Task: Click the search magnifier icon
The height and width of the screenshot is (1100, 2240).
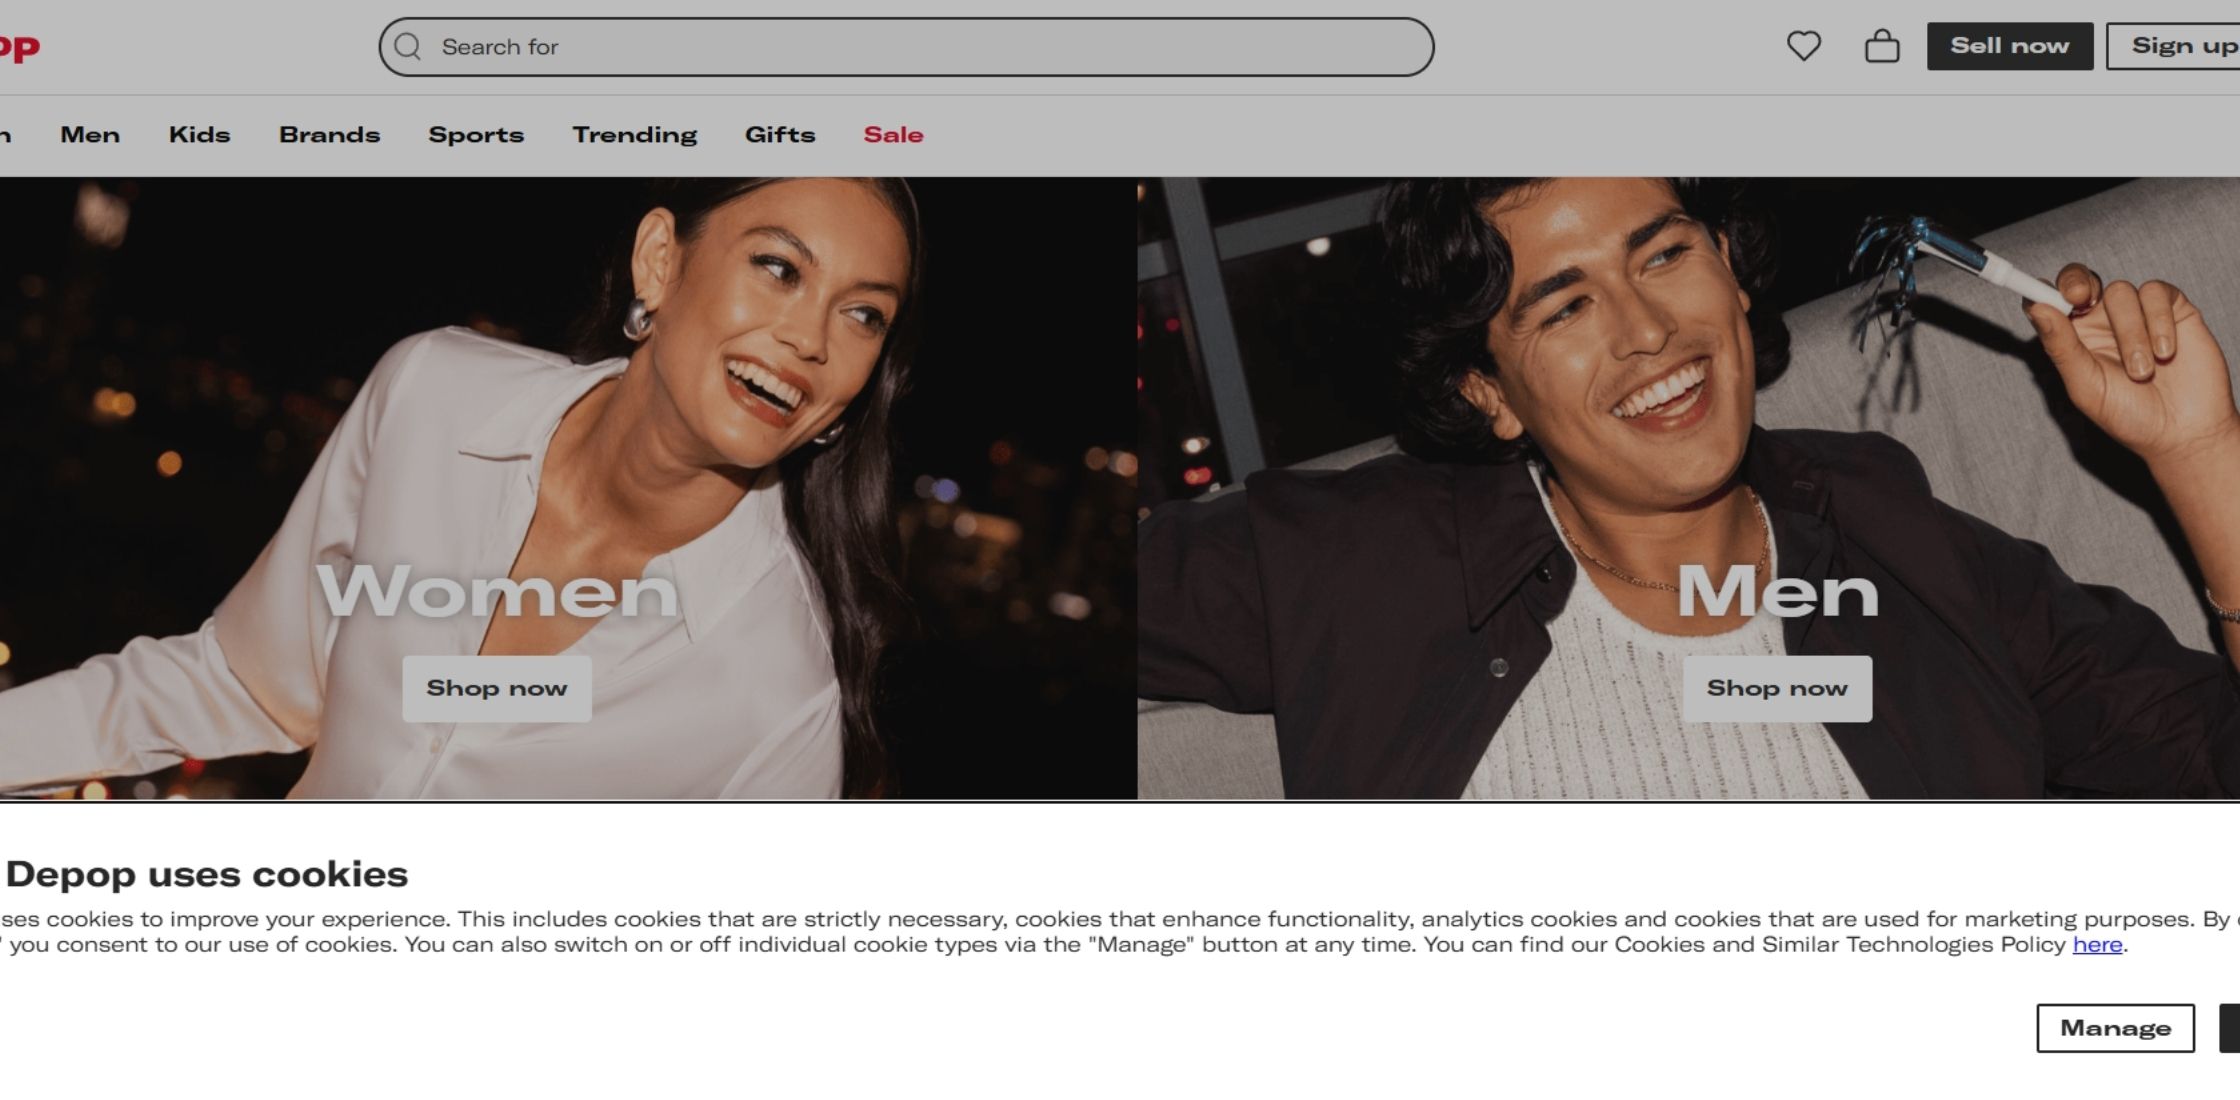Action: (x=408, y=46)
